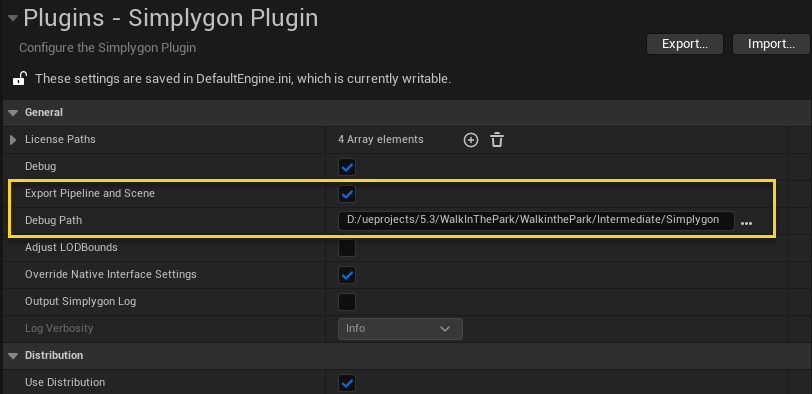Expand the License Paths array
Image resolution: width=812 pixels, height=394 pixels.
(13, 140)
